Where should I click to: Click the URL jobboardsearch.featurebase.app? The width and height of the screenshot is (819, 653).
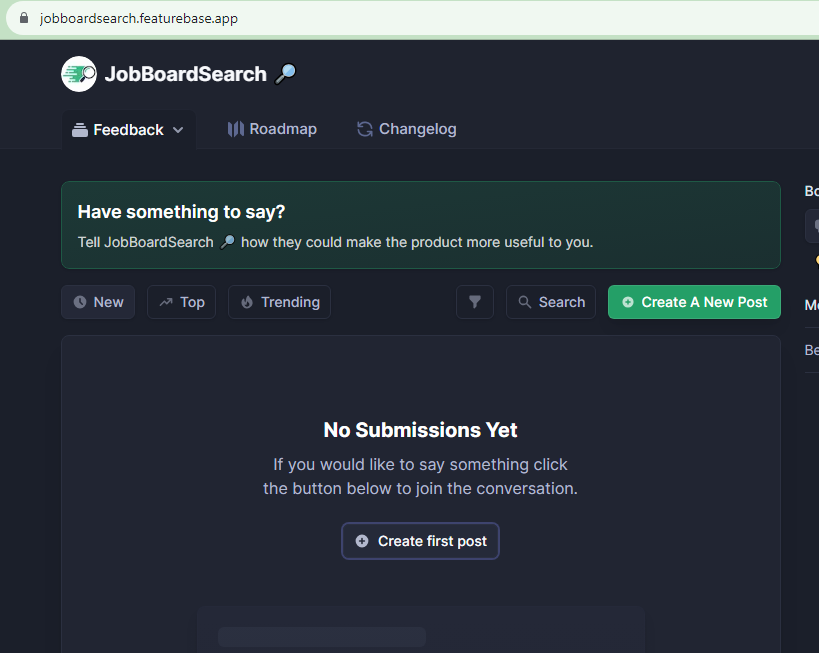(x=139, y=18)
